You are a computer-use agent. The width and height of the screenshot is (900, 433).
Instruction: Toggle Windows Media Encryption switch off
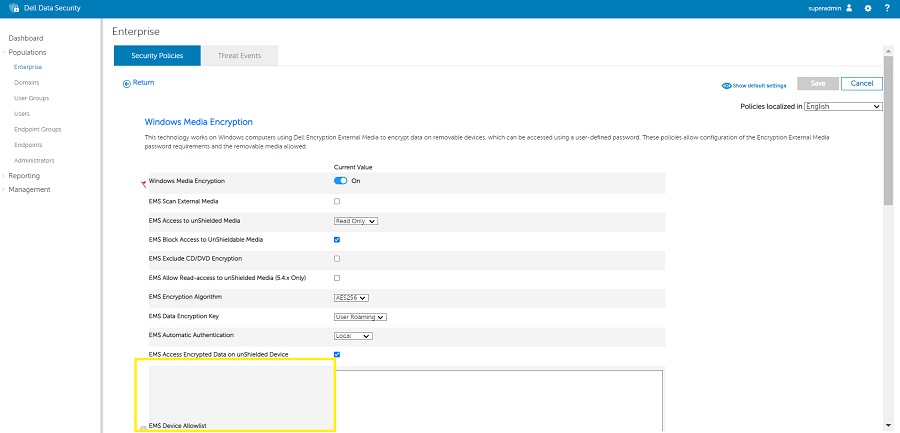tap(341, 181)
